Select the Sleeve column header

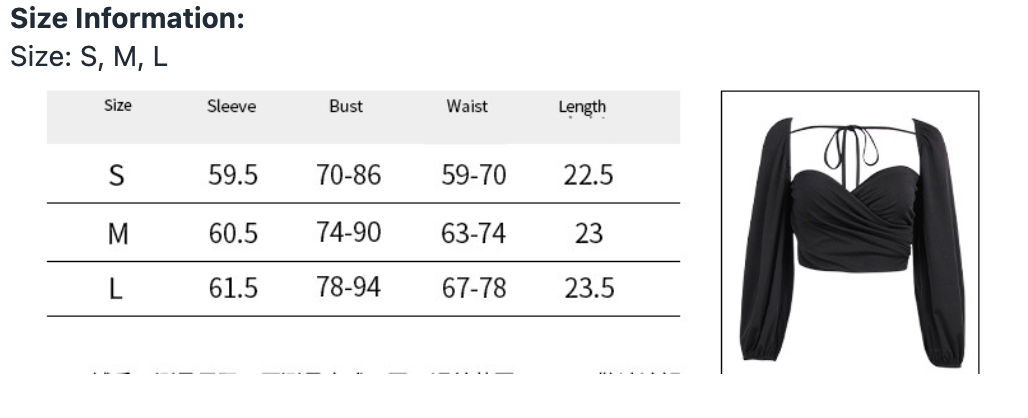tap(231, 106)
